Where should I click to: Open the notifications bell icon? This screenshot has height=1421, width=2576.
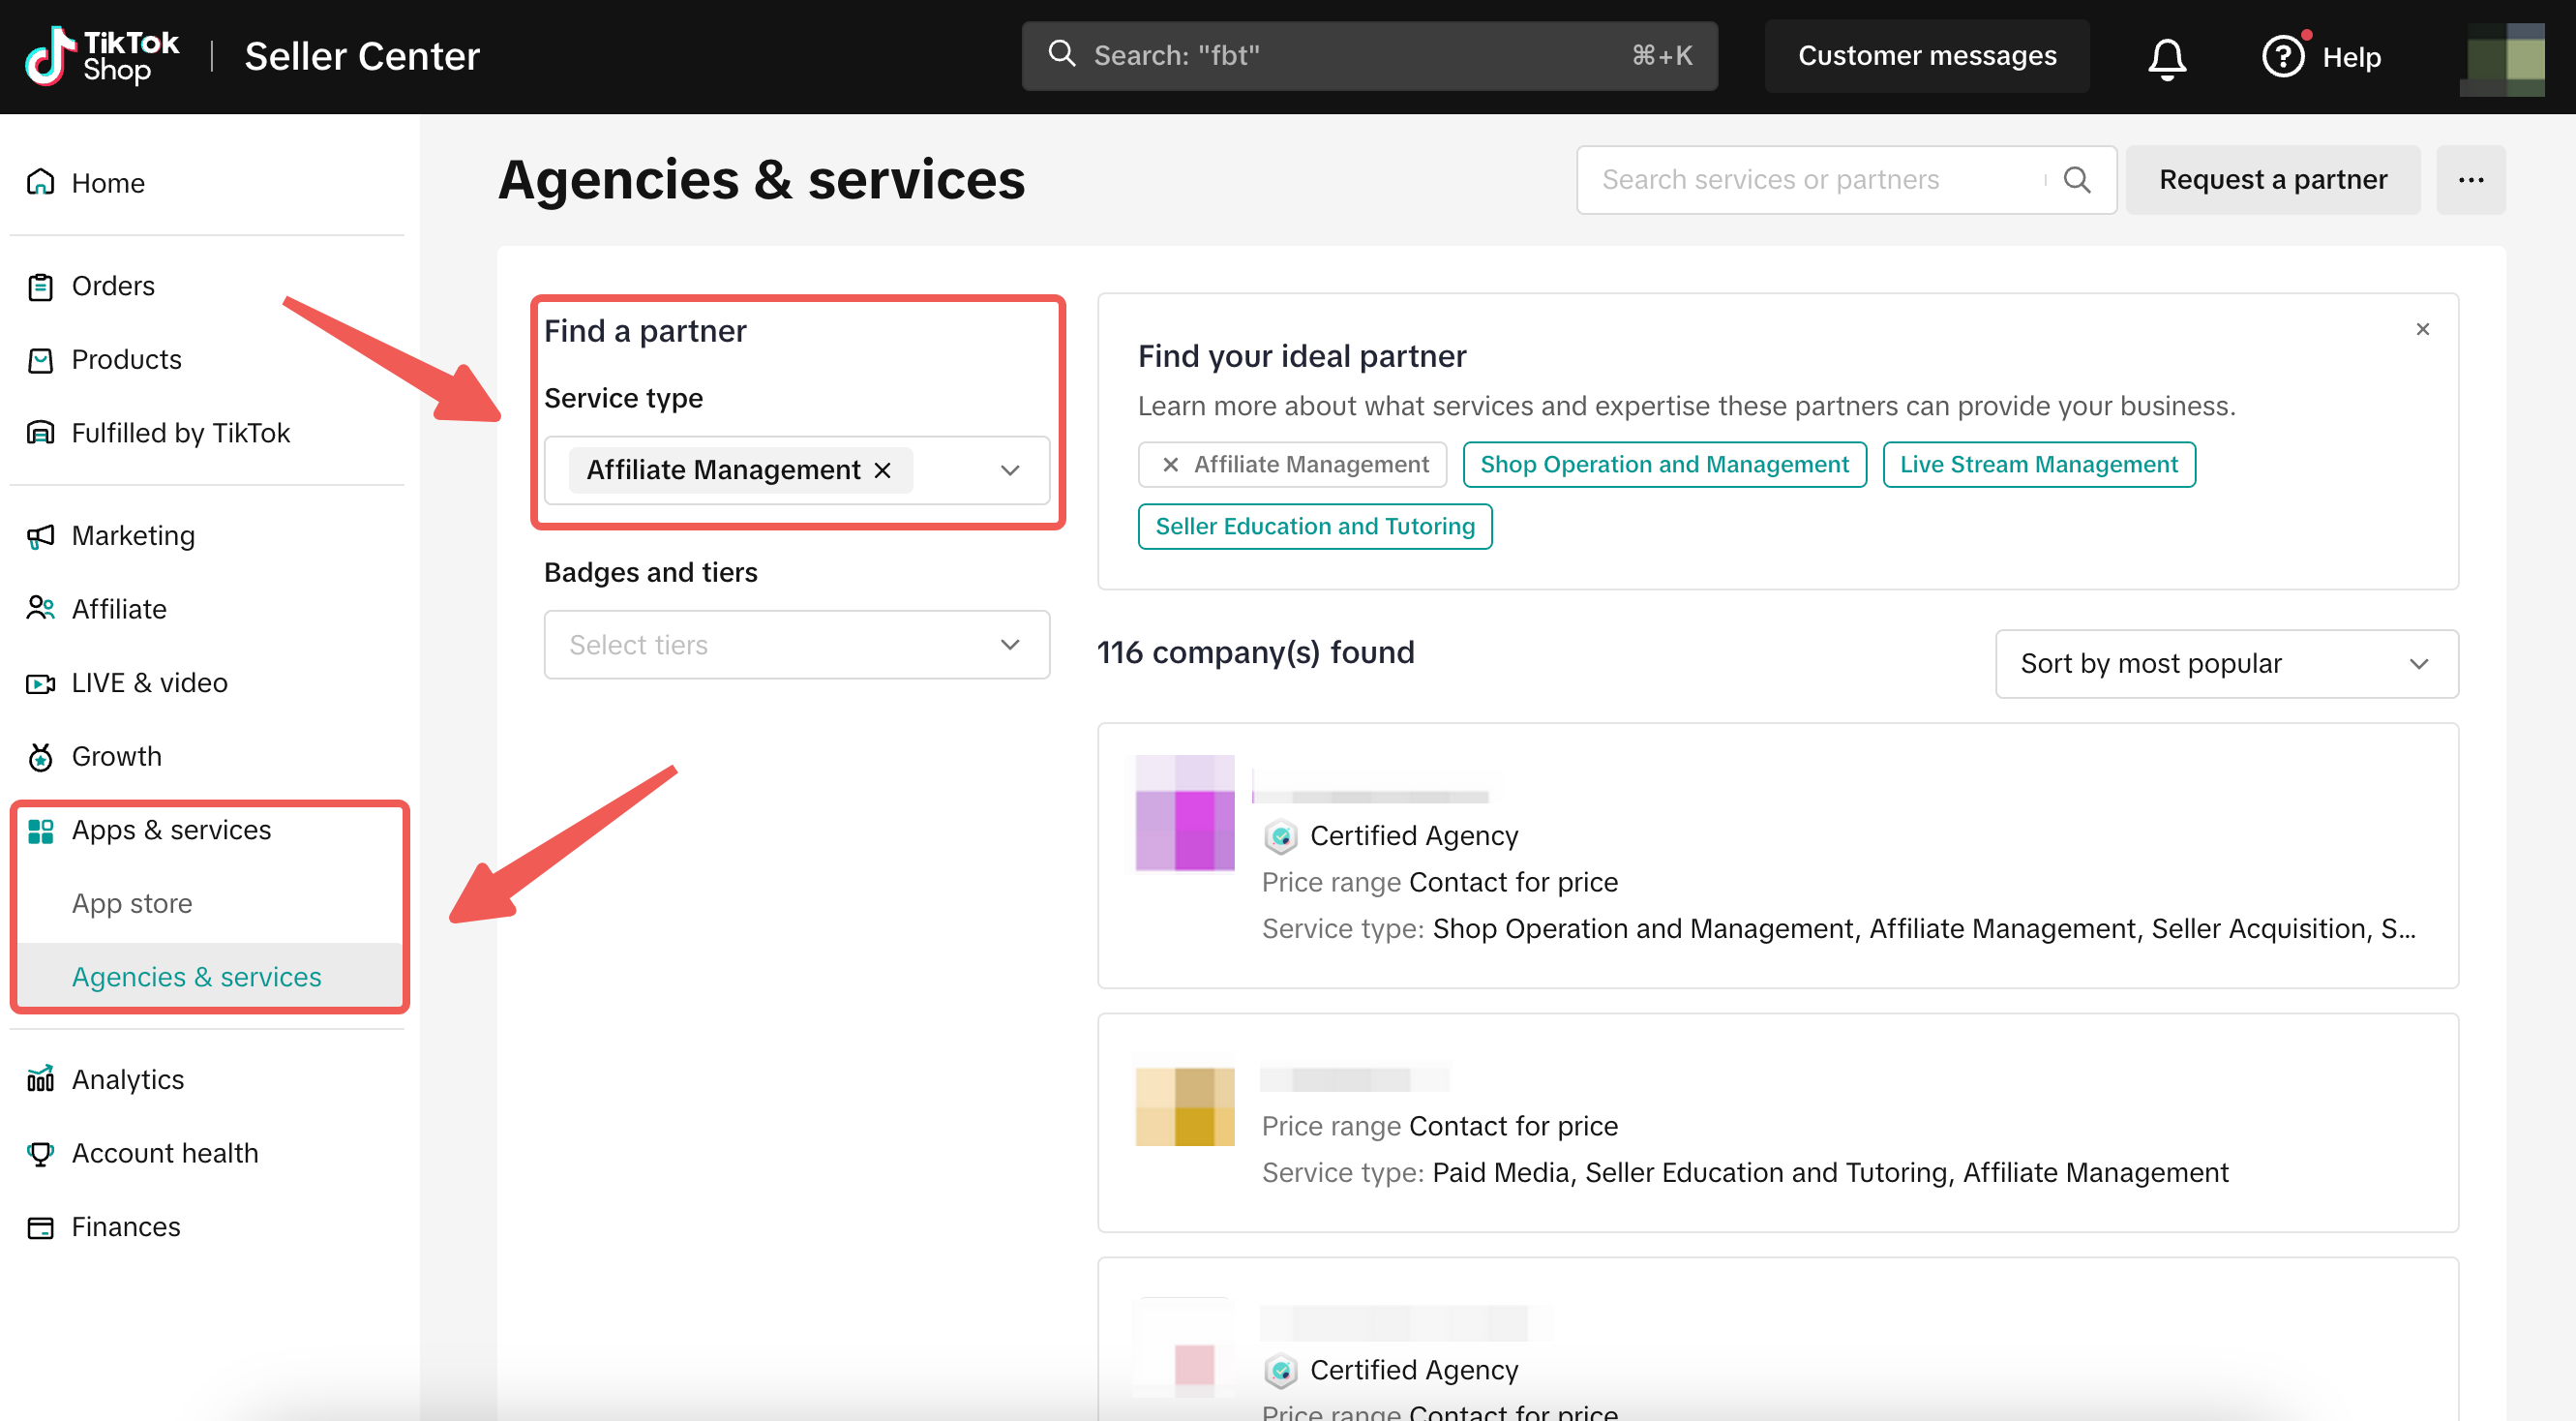pyautogui.click(x=2166, y=57)
